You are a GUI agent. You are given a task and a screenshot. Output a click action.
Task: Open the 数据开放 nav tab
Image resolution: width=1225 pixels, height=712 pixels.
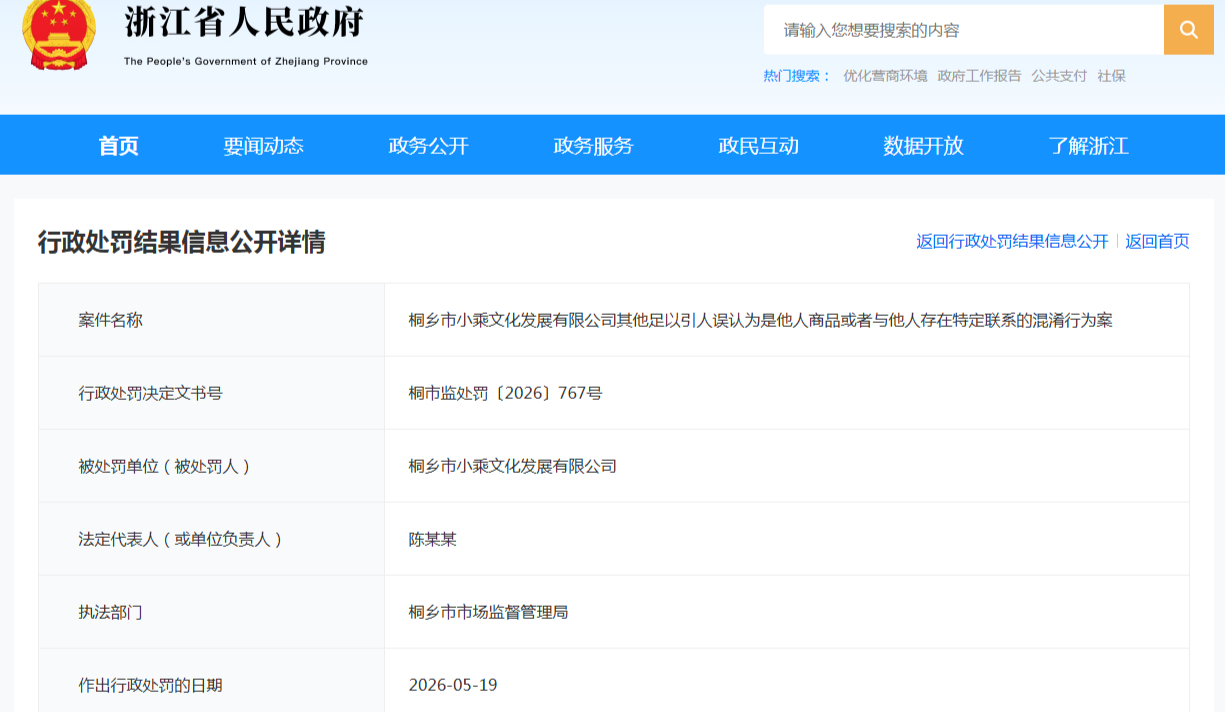923,145
